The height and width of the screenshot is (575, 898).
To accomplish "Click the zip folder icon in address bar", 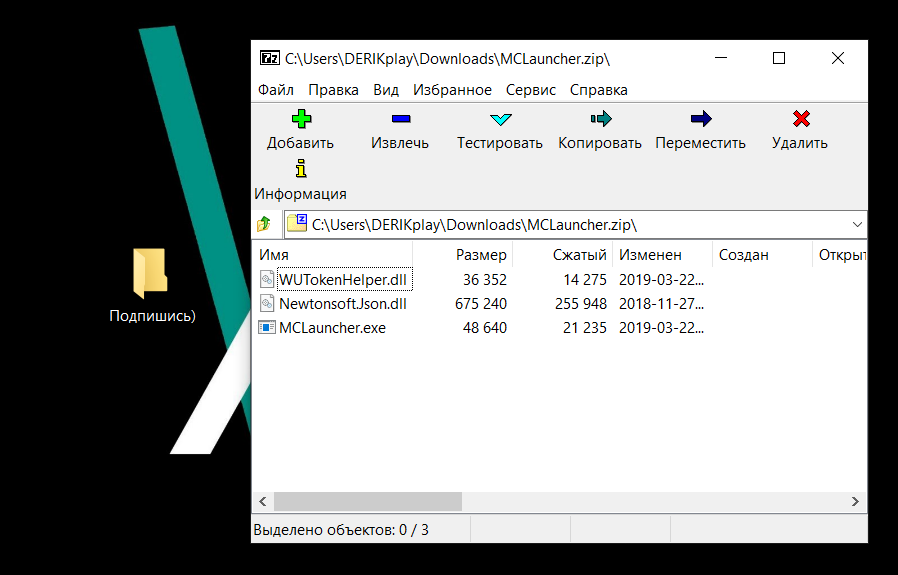I will click(297, 223).
